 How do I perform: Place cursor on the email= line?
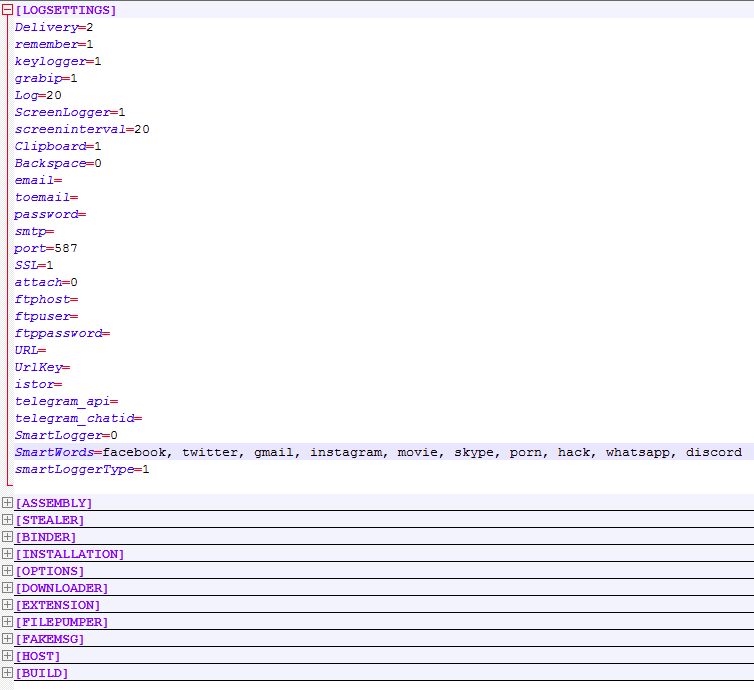click(x=38, y=180)
